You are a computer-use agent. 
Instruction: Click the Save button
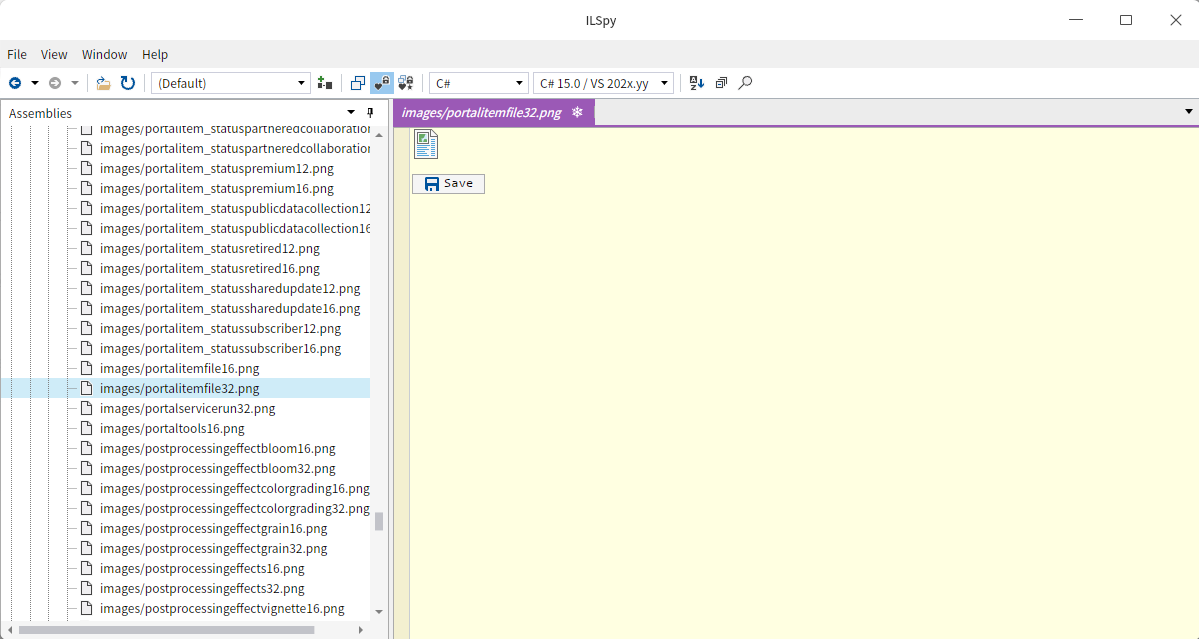point(448,183)
